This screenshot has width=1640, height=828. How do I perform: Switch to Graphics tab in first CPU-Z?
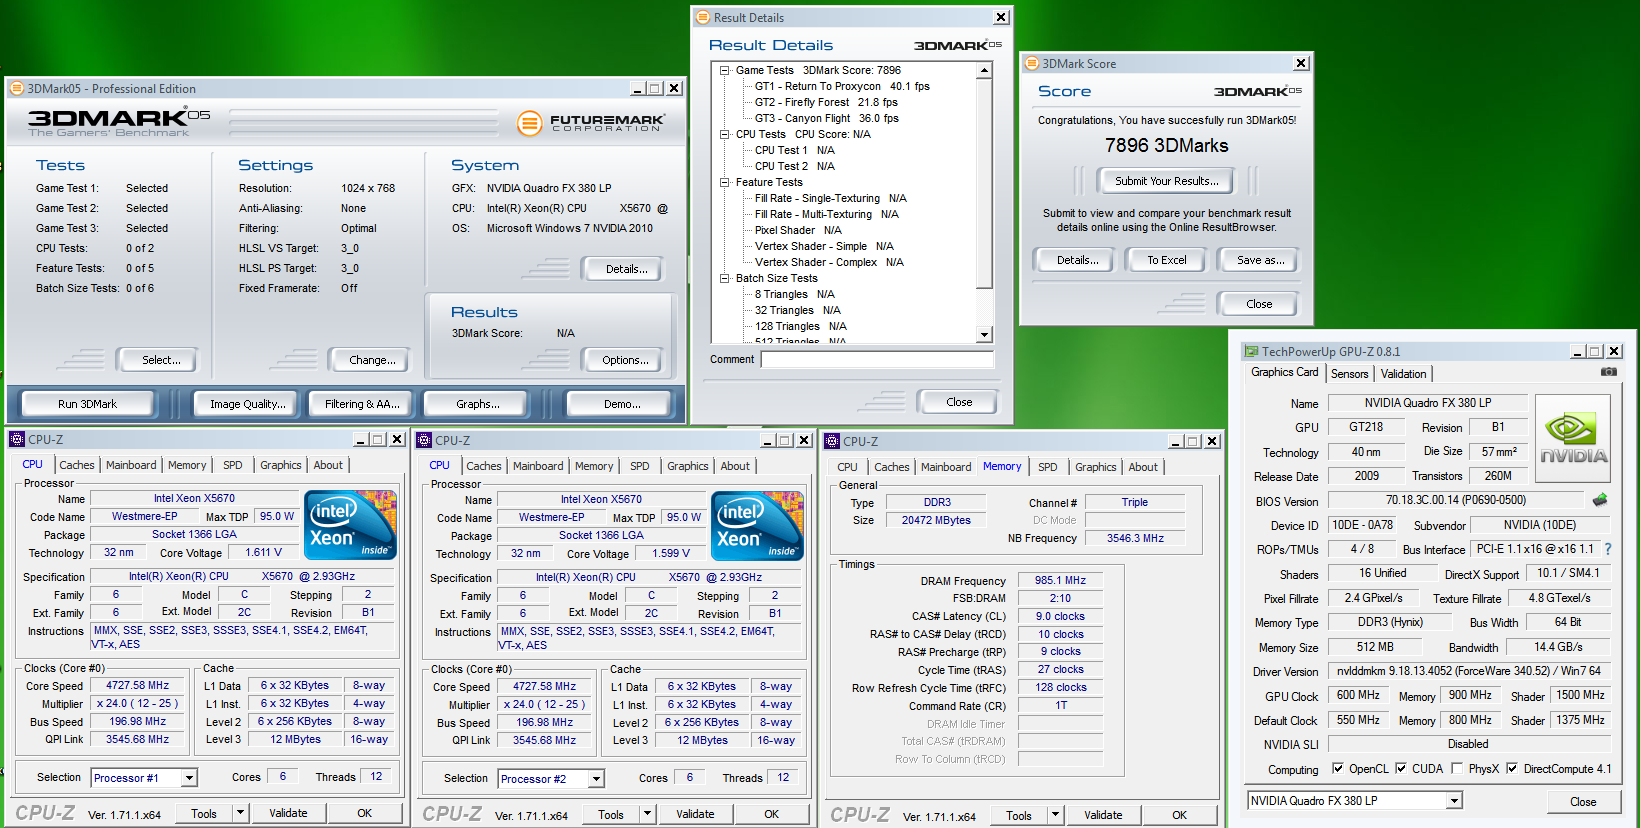pos(280,465)
